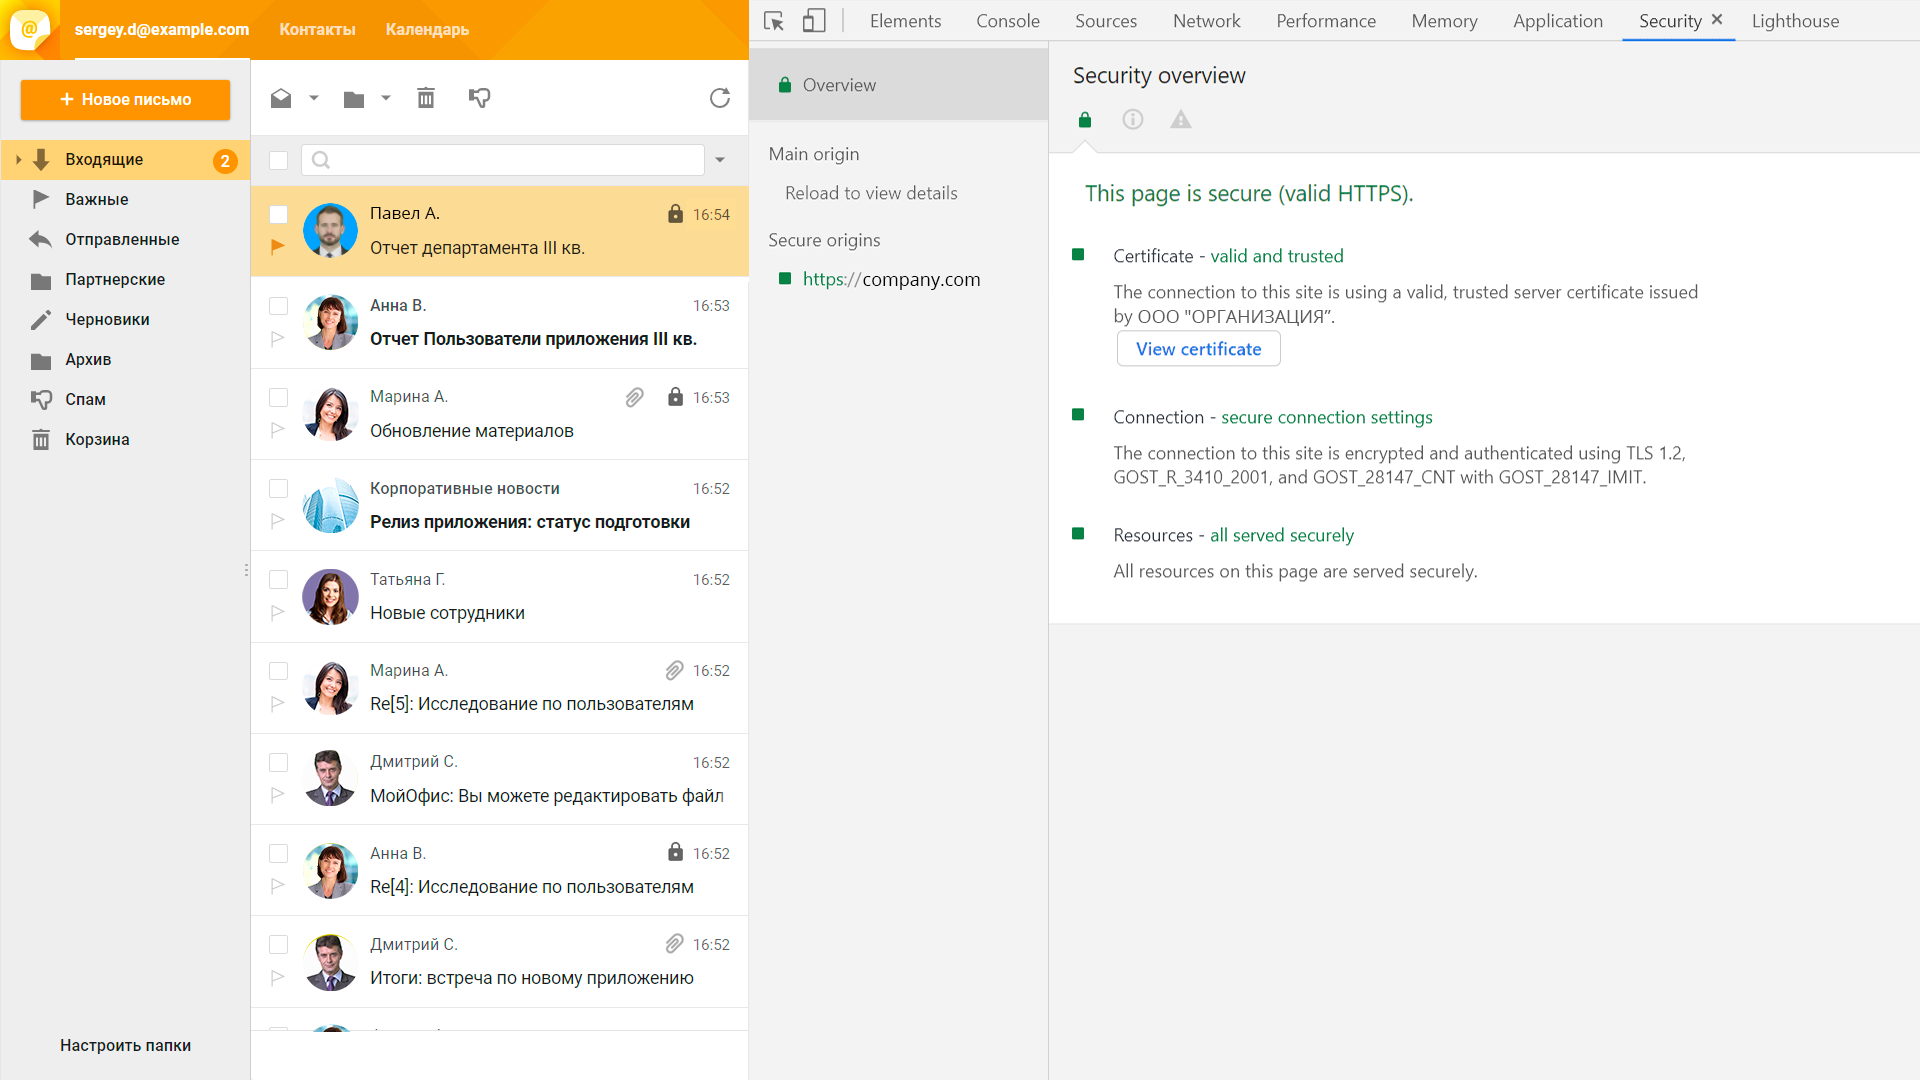This screenshot has height=1080, width=1920.
Task: Click the warning triangle icon in DevTools
Action: click(1180, 119)
